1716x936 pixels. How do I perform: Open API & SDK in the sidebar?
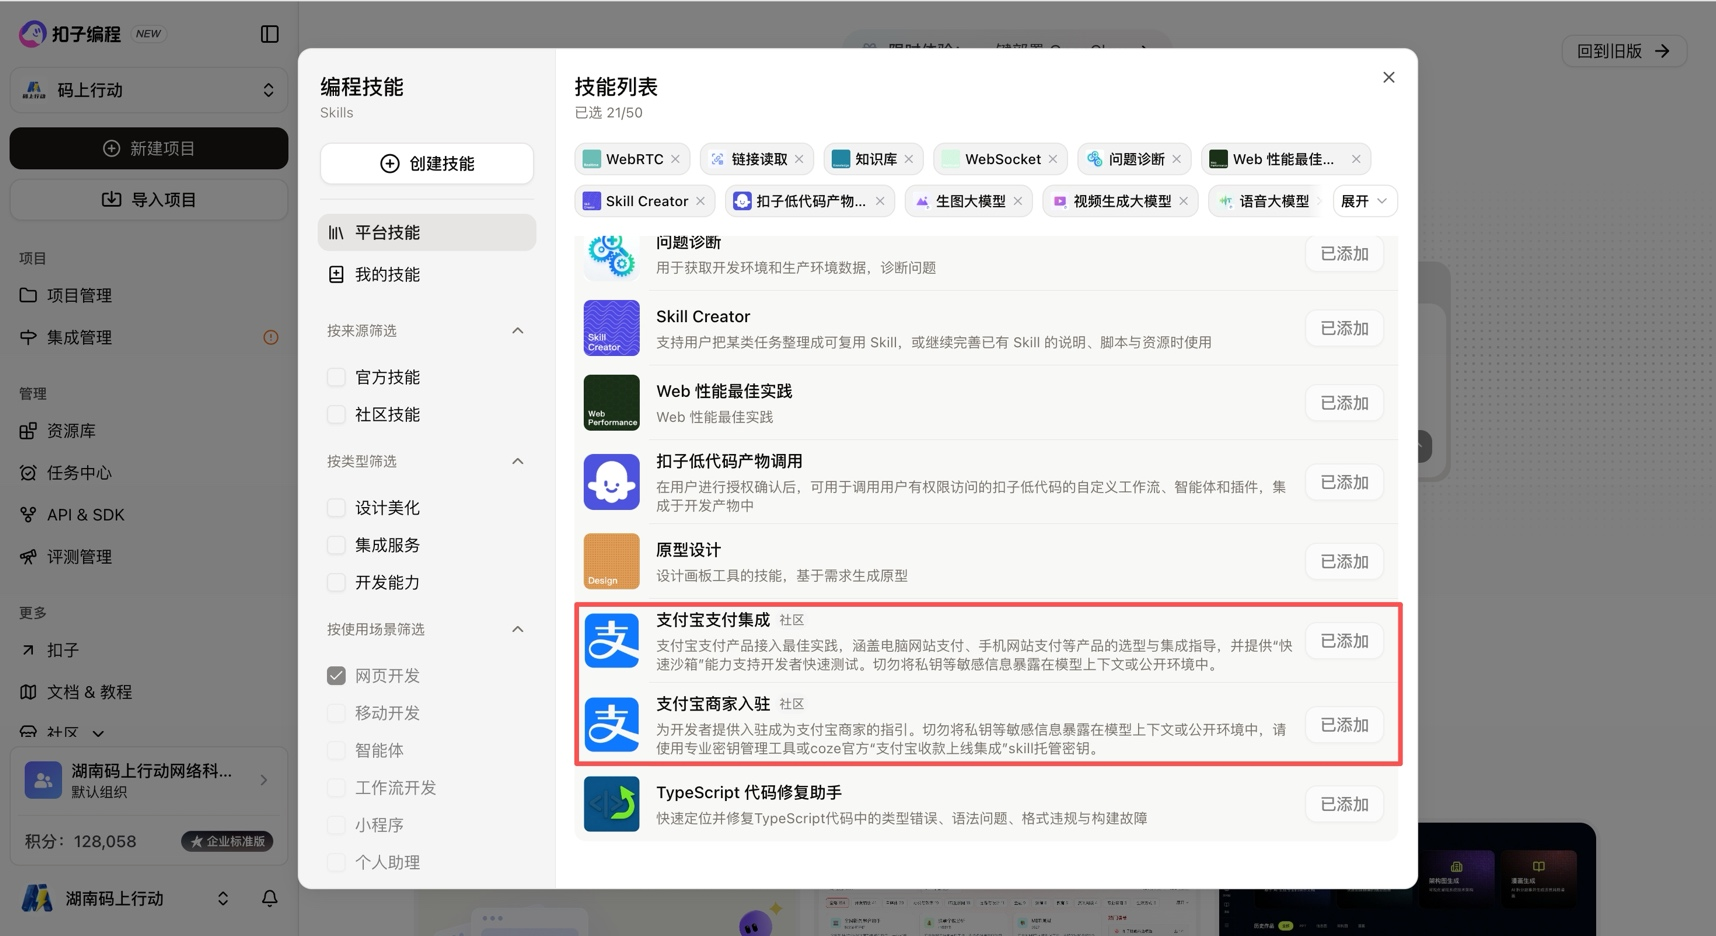[85, 515]
